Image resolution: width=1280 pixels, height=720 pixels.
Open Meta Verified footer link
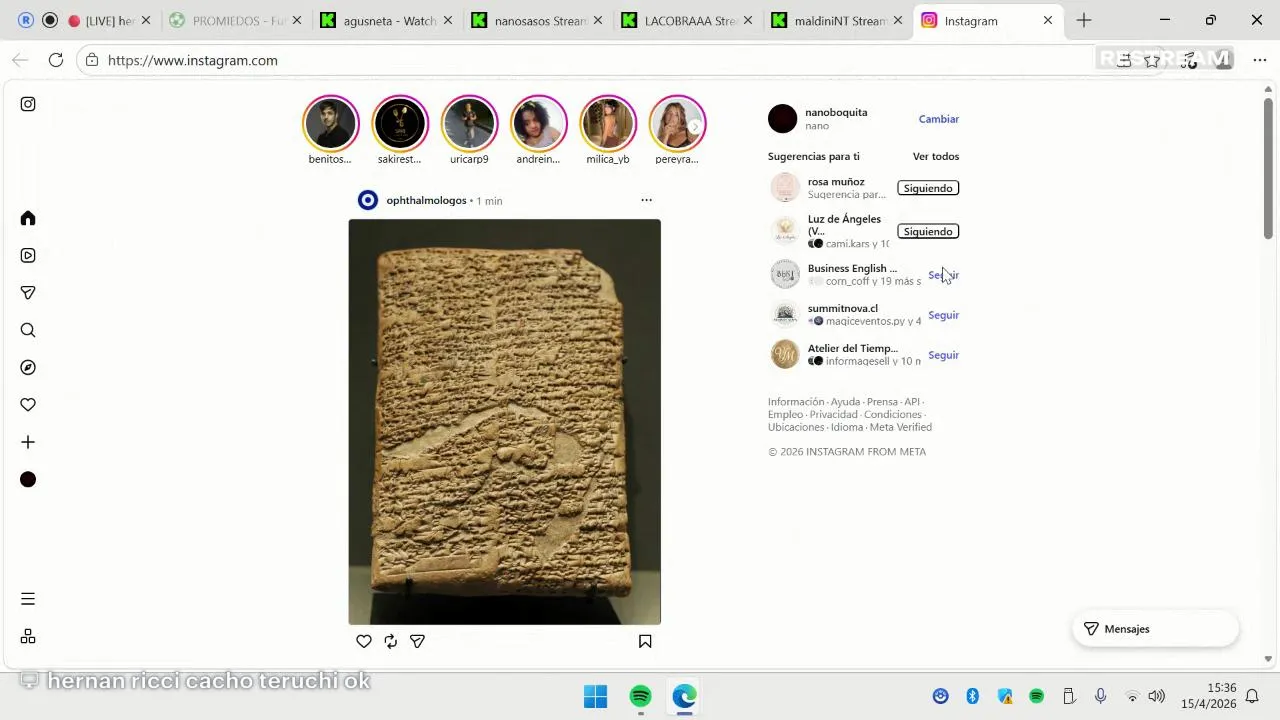[x=900, y=427]
